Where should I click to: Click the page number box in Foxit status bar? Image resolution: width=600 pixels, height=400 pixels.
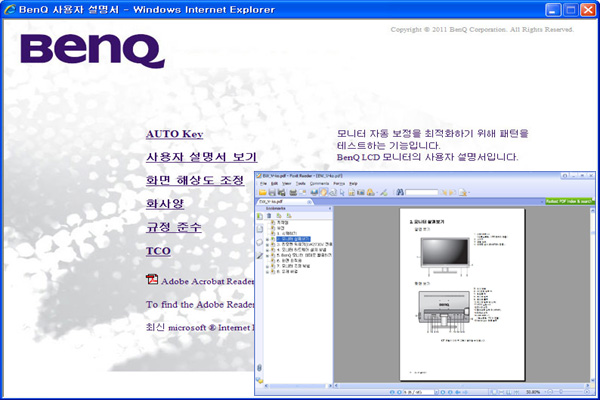(418, 392)
